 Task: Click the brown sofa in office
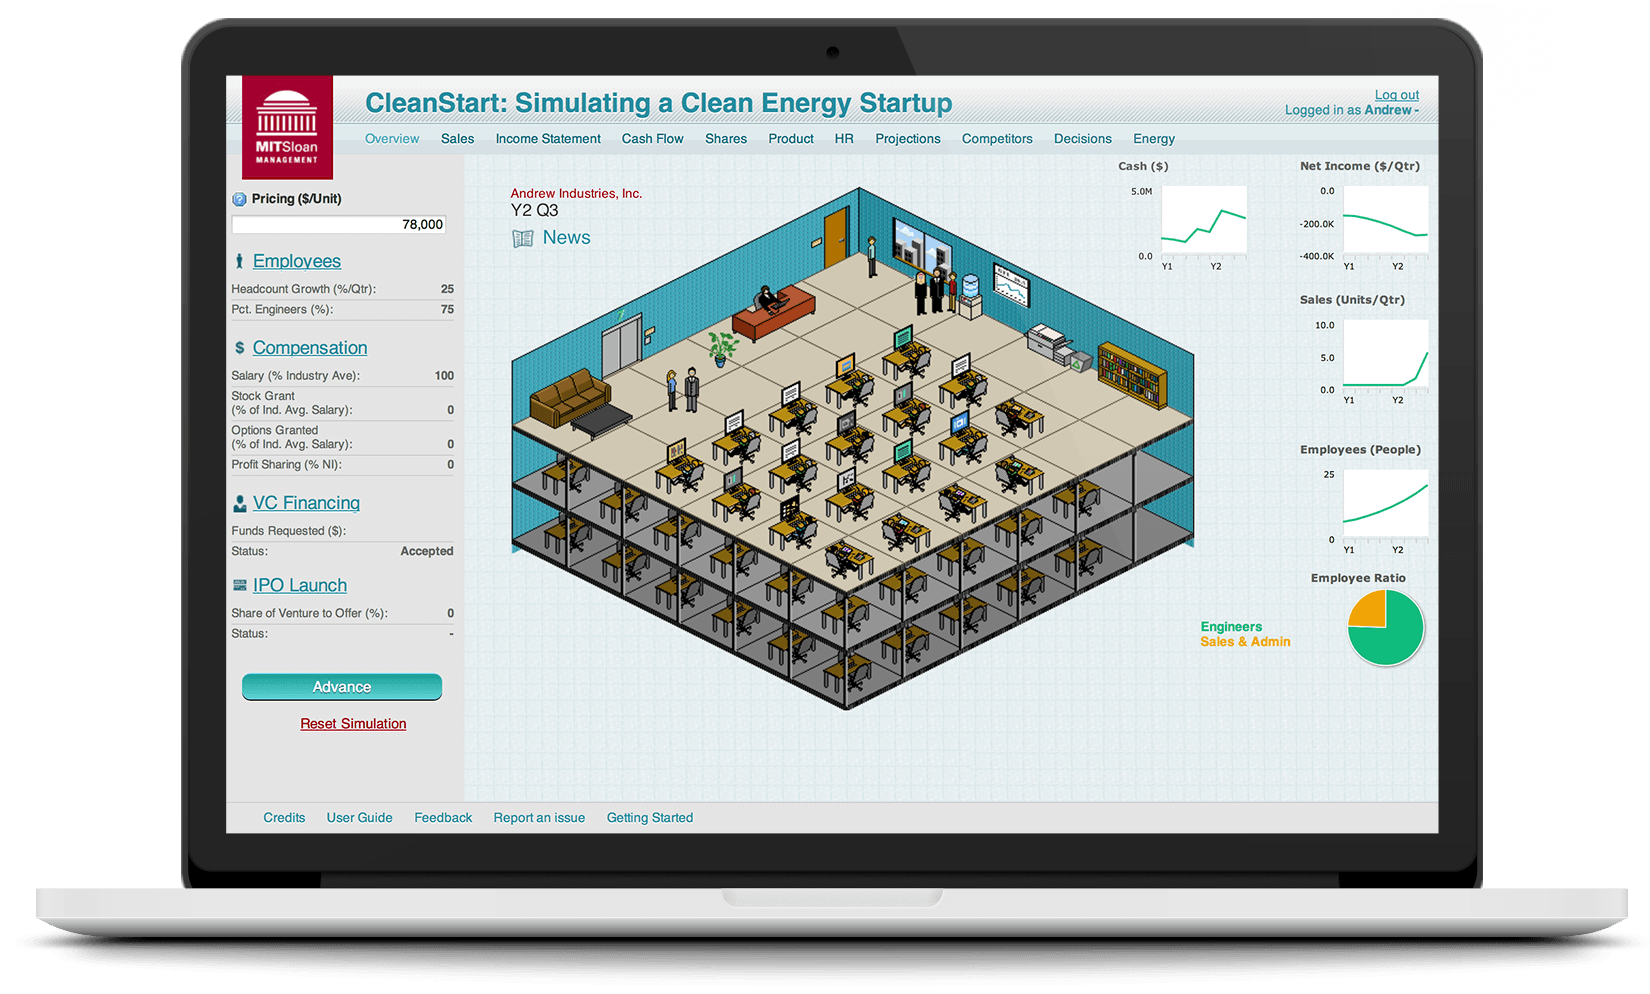click(x=571, y=396)
